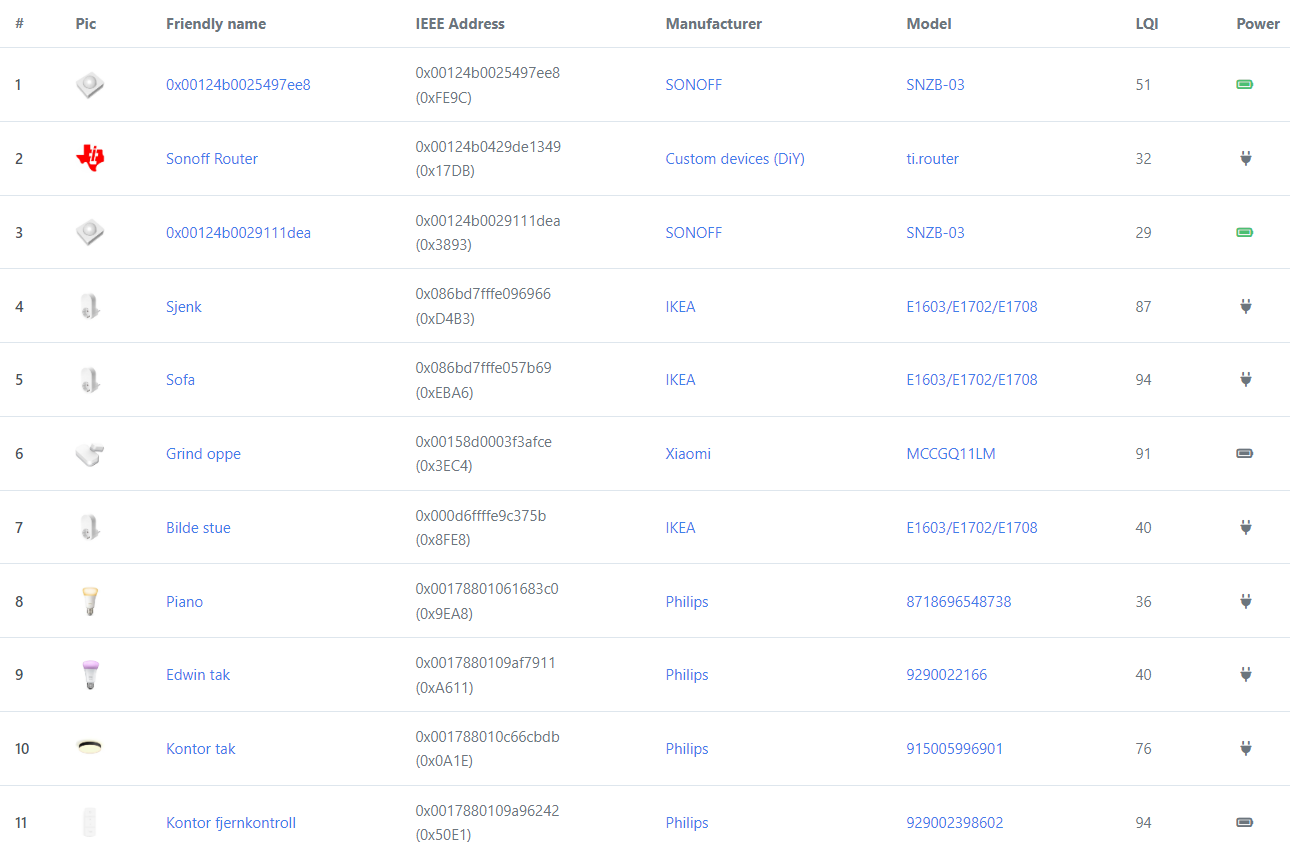
Task: Click the battery icon for Grind oppe
Action: pyautogui.click(x=1244, y=453)
